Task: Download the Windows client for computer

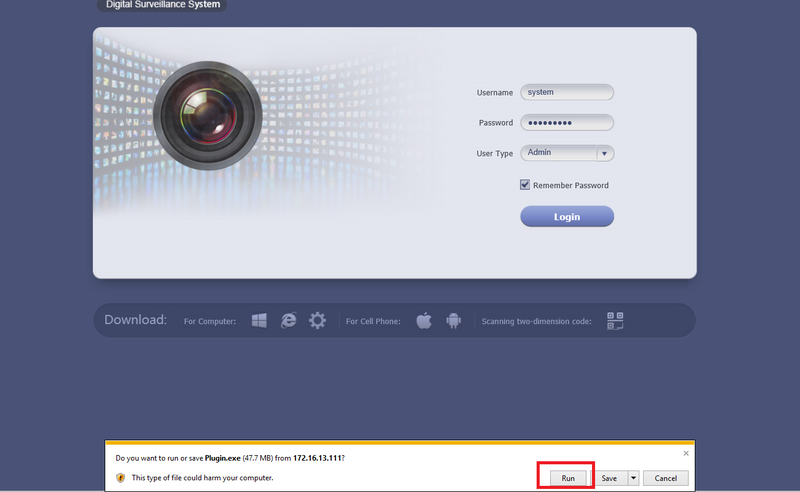Action: (x=259, y=321)
